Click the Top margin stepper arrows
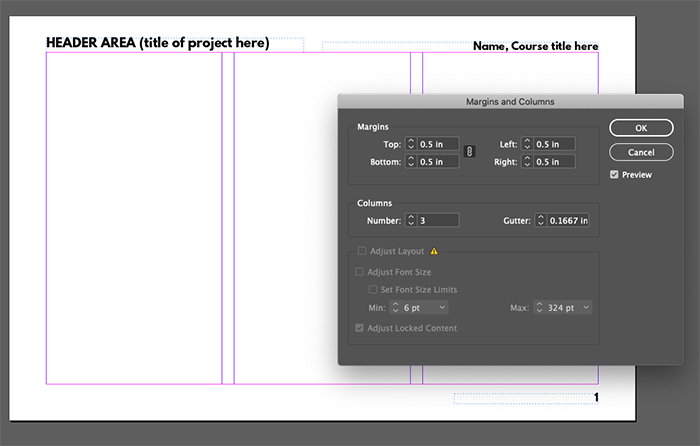Viewport: 700px width, 446px height. (411, 144)
